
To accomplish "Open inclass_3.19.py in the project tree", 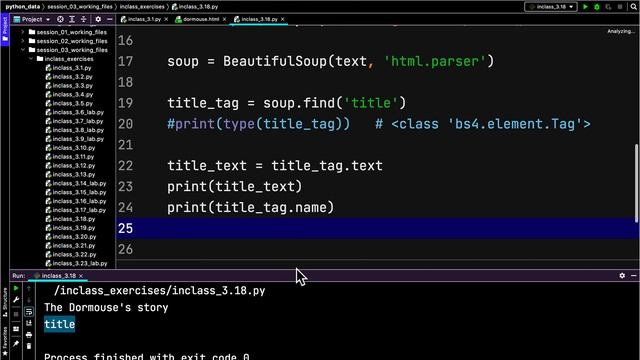I will [x=70, y=228].
